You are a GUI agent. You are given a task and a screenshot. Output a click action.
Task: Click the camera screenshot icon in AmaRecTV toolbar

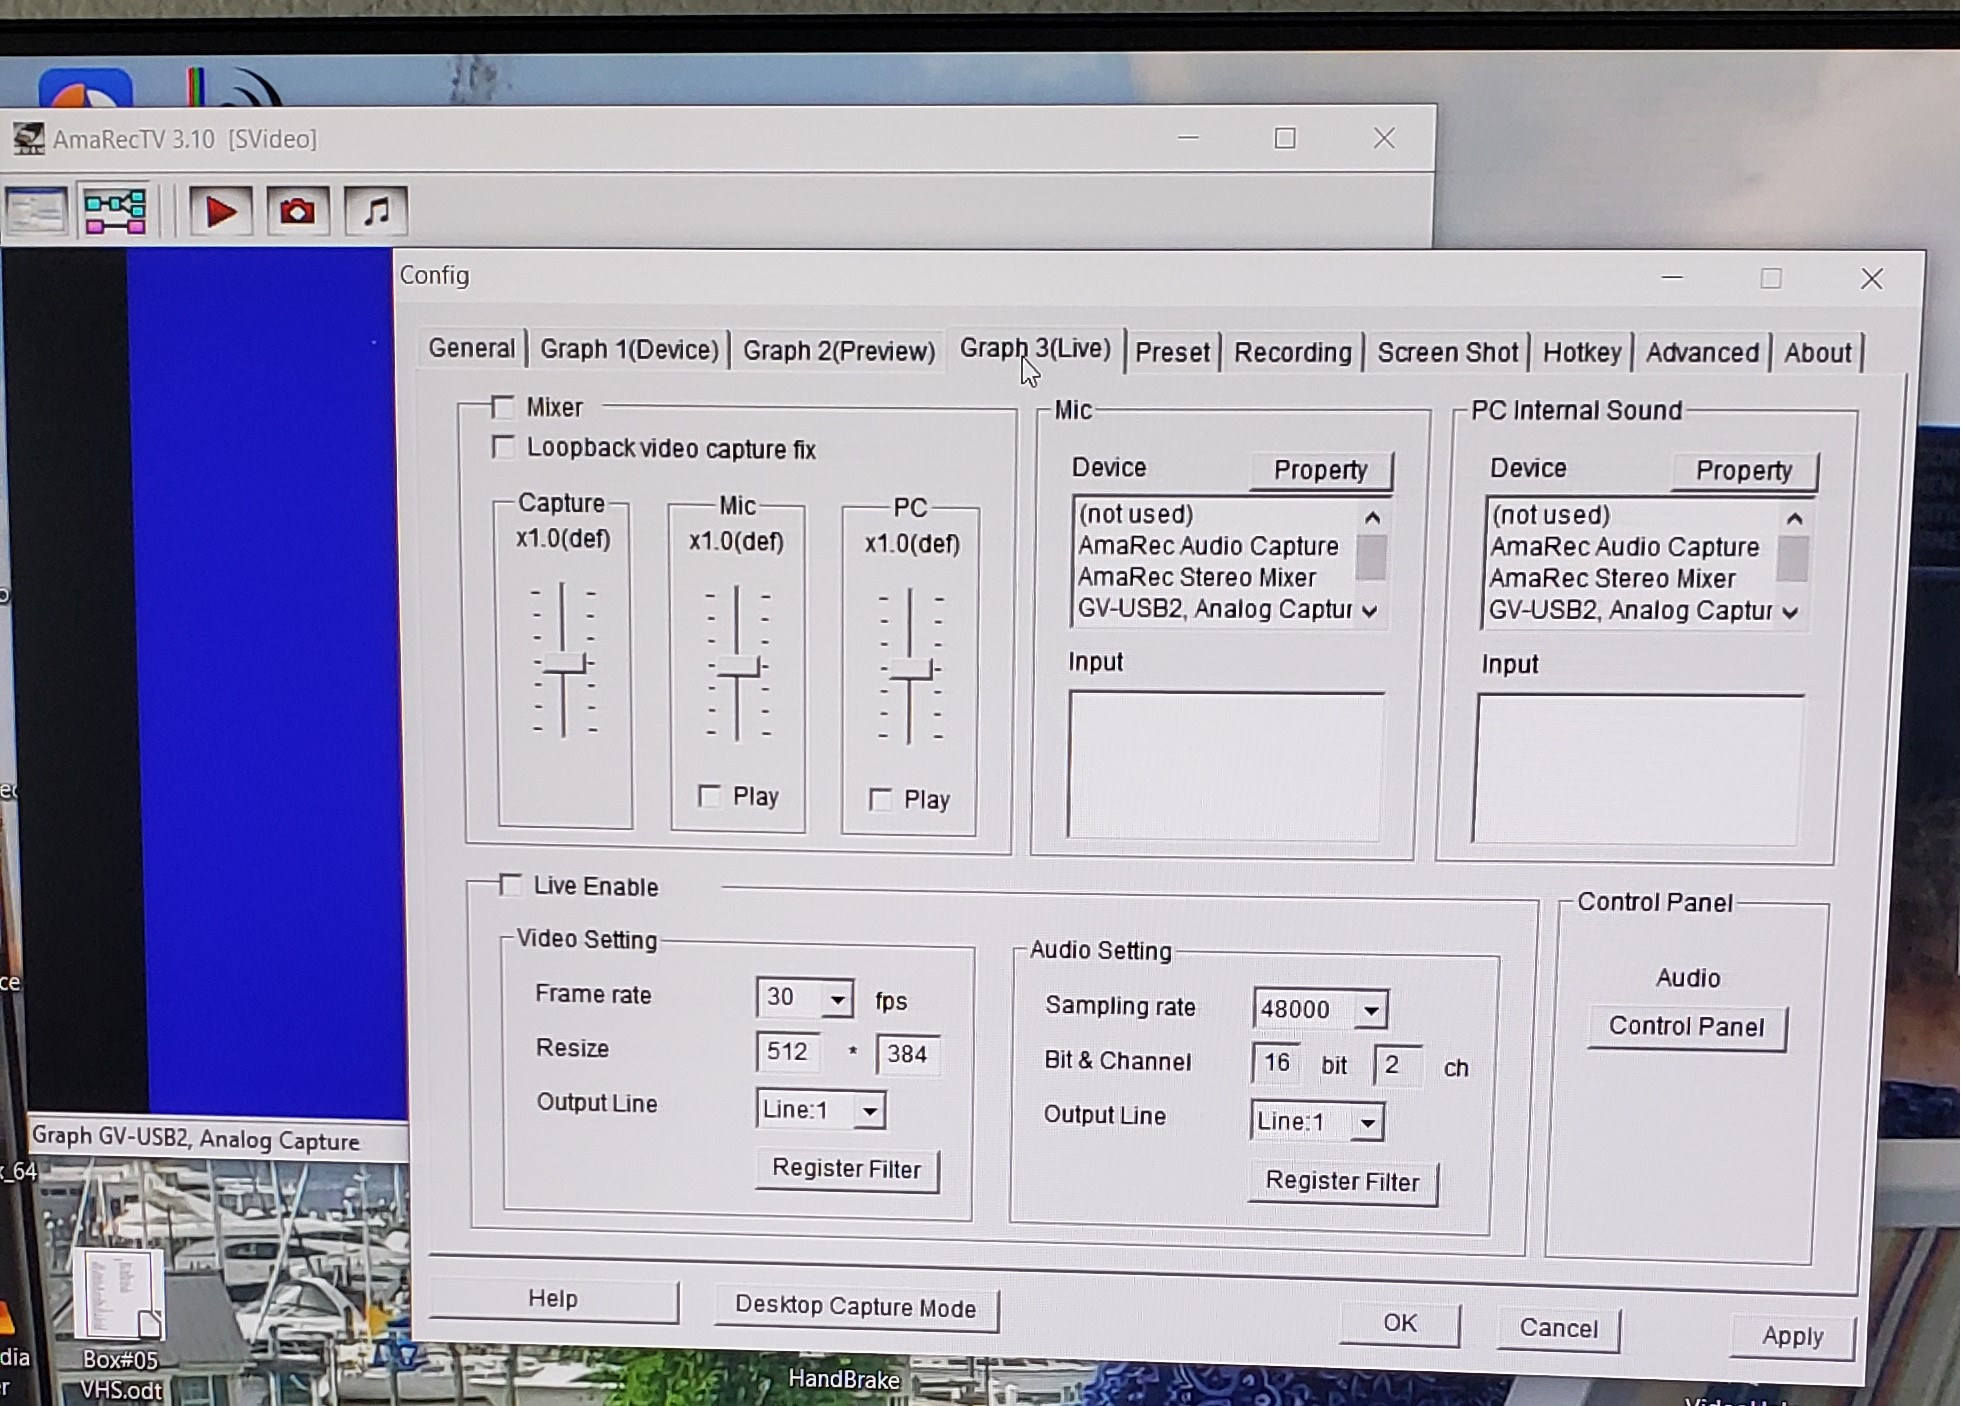[297, 211]
